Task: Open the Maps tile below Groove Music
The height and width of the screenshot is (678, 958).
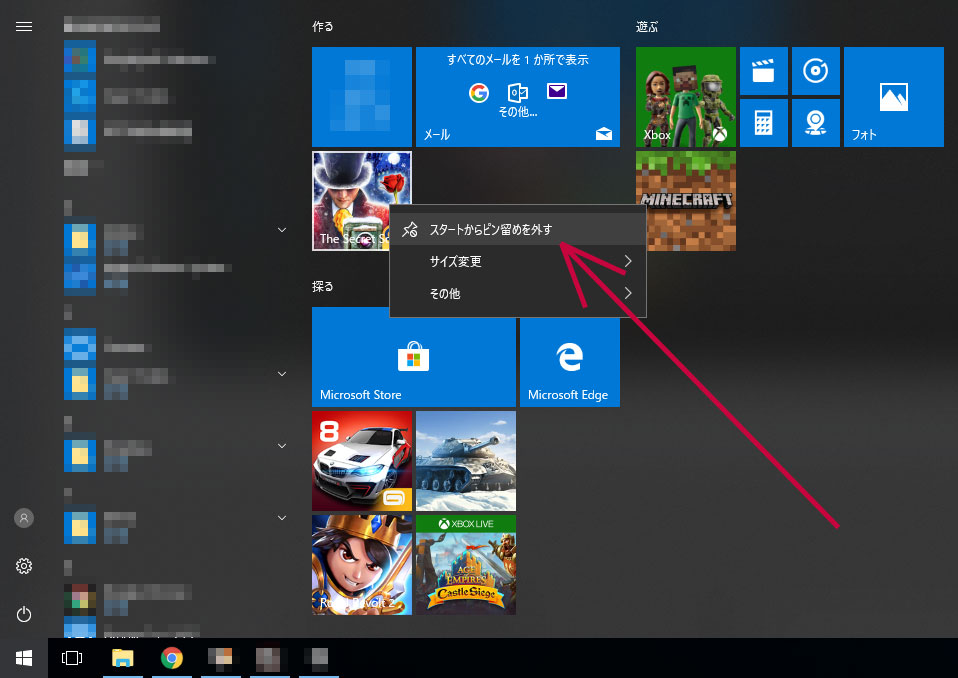Action: 816,123
